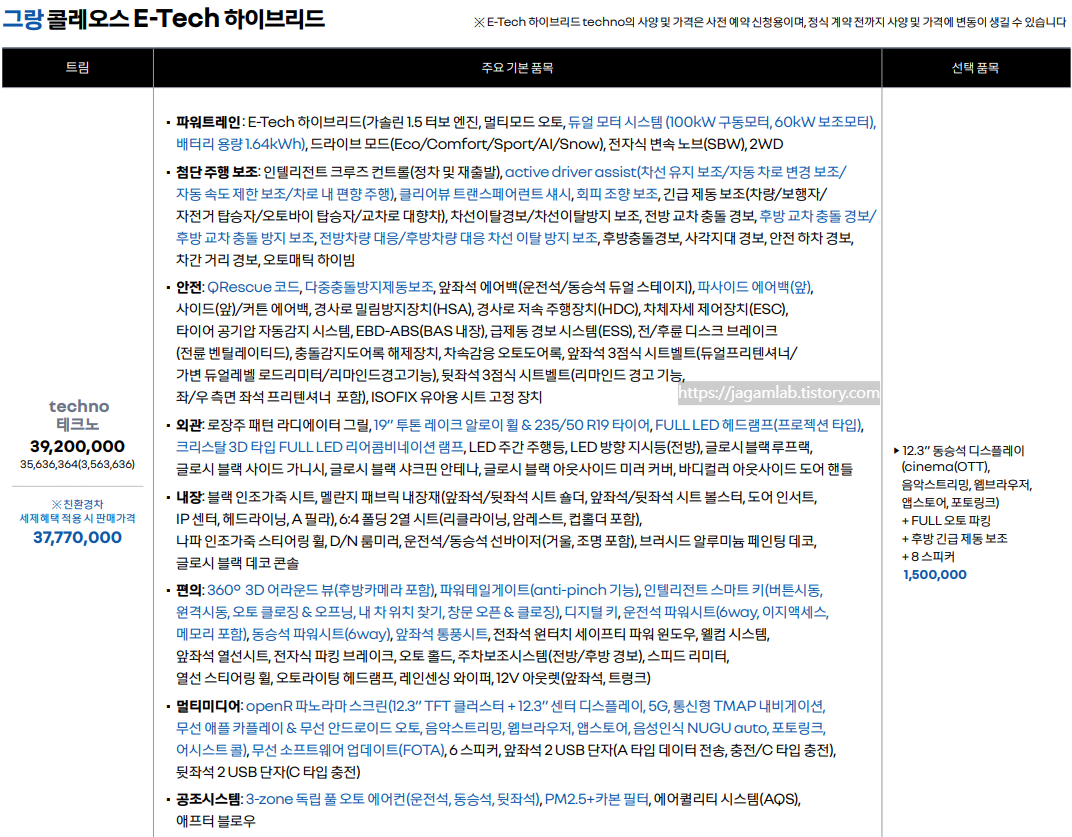Screen dimensions: 1072x837
Task: Click the 'ISOFIX 유아용 시트 고정 장치' text
Action: [x=456, y=397]
